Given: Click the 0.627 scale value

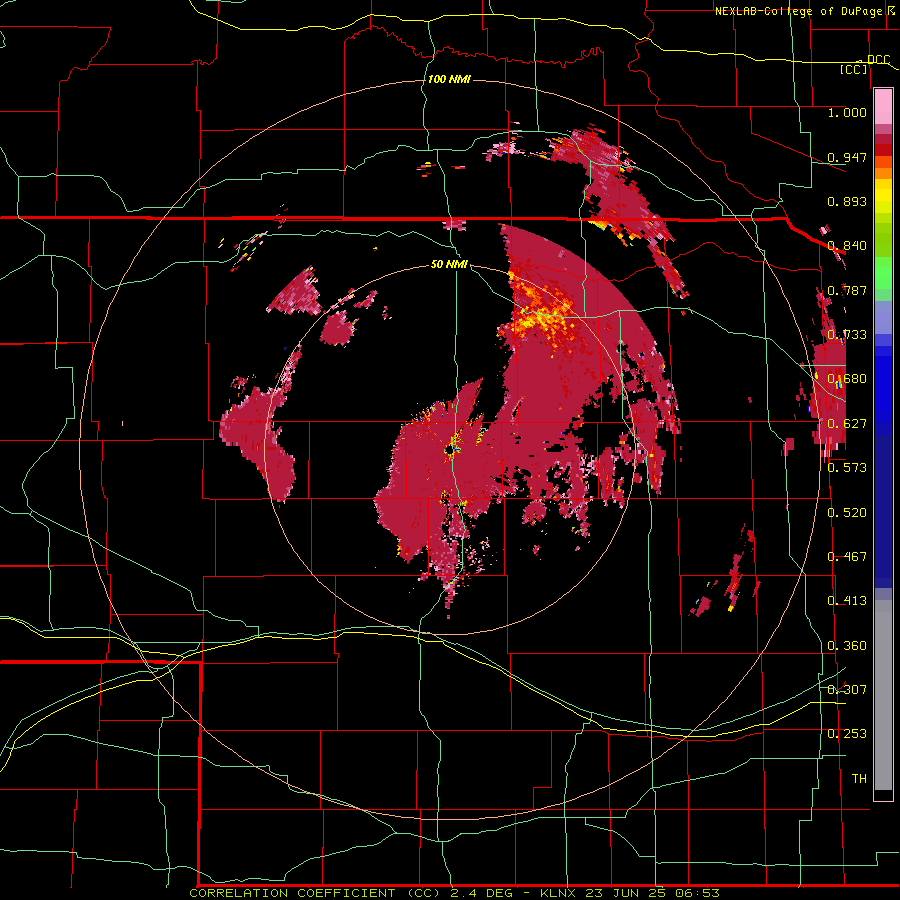Looking at the screenshot, I should tap(847, 424).
